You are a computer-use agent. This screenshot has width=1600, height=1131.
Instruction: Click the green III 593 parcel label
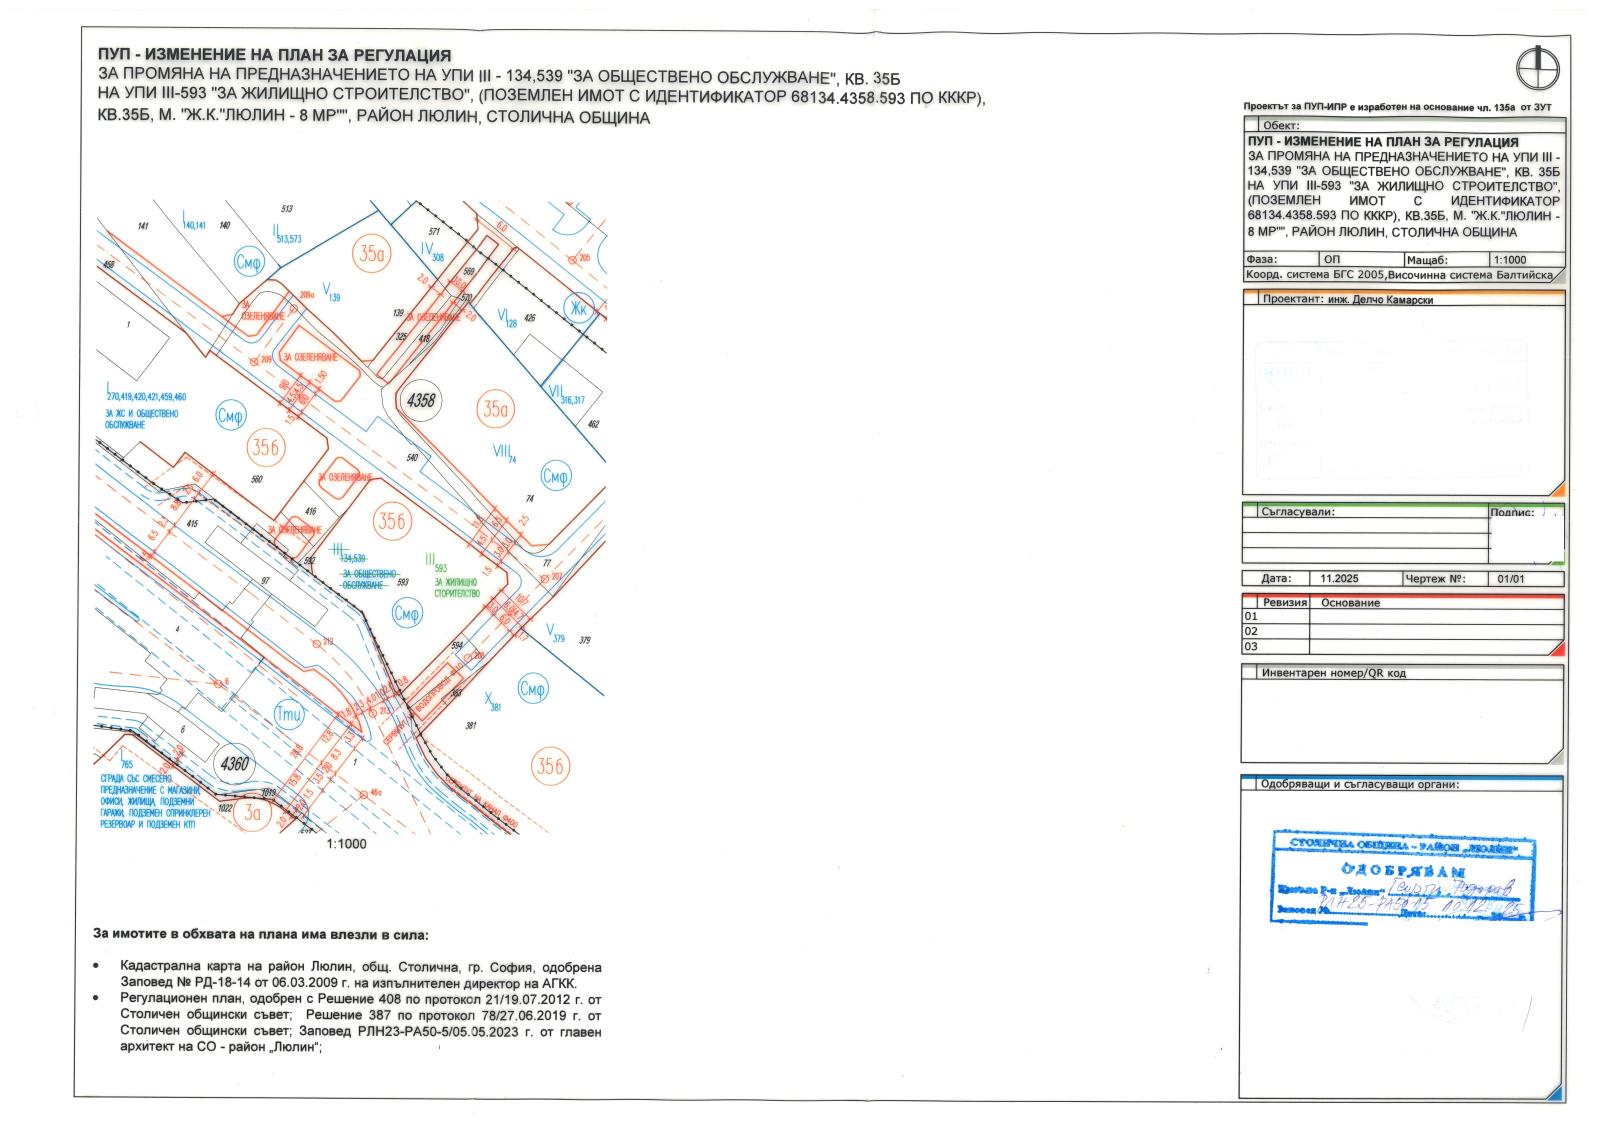tap(436, 563)
